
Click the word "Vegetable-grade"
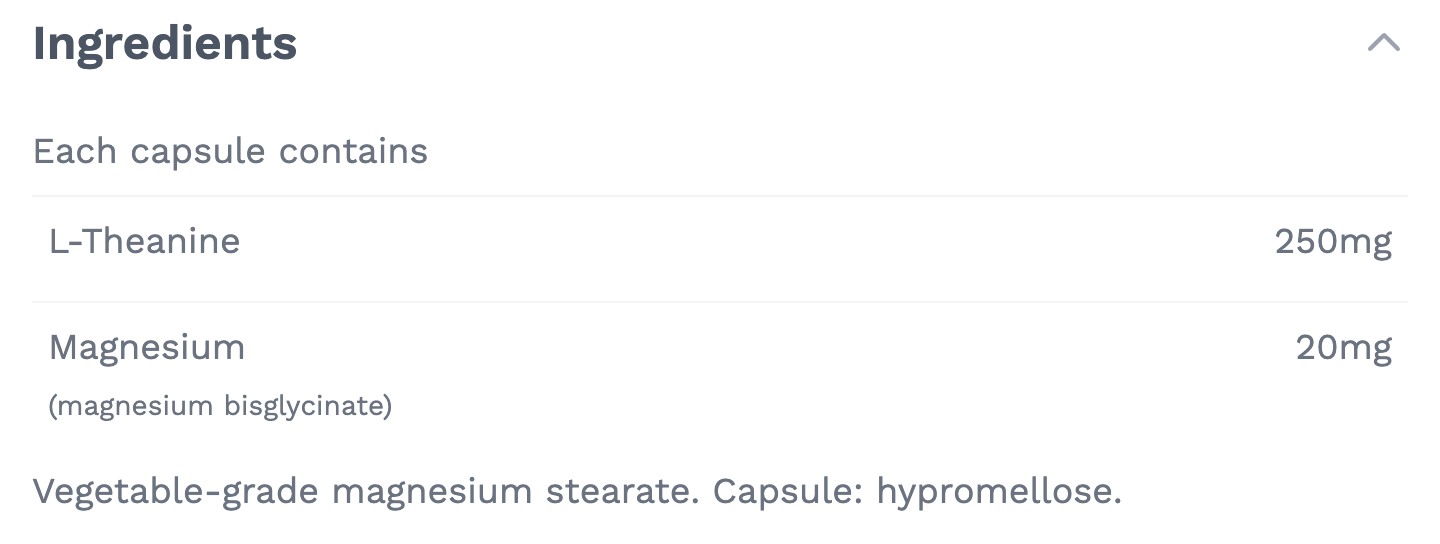pos(175,492)
